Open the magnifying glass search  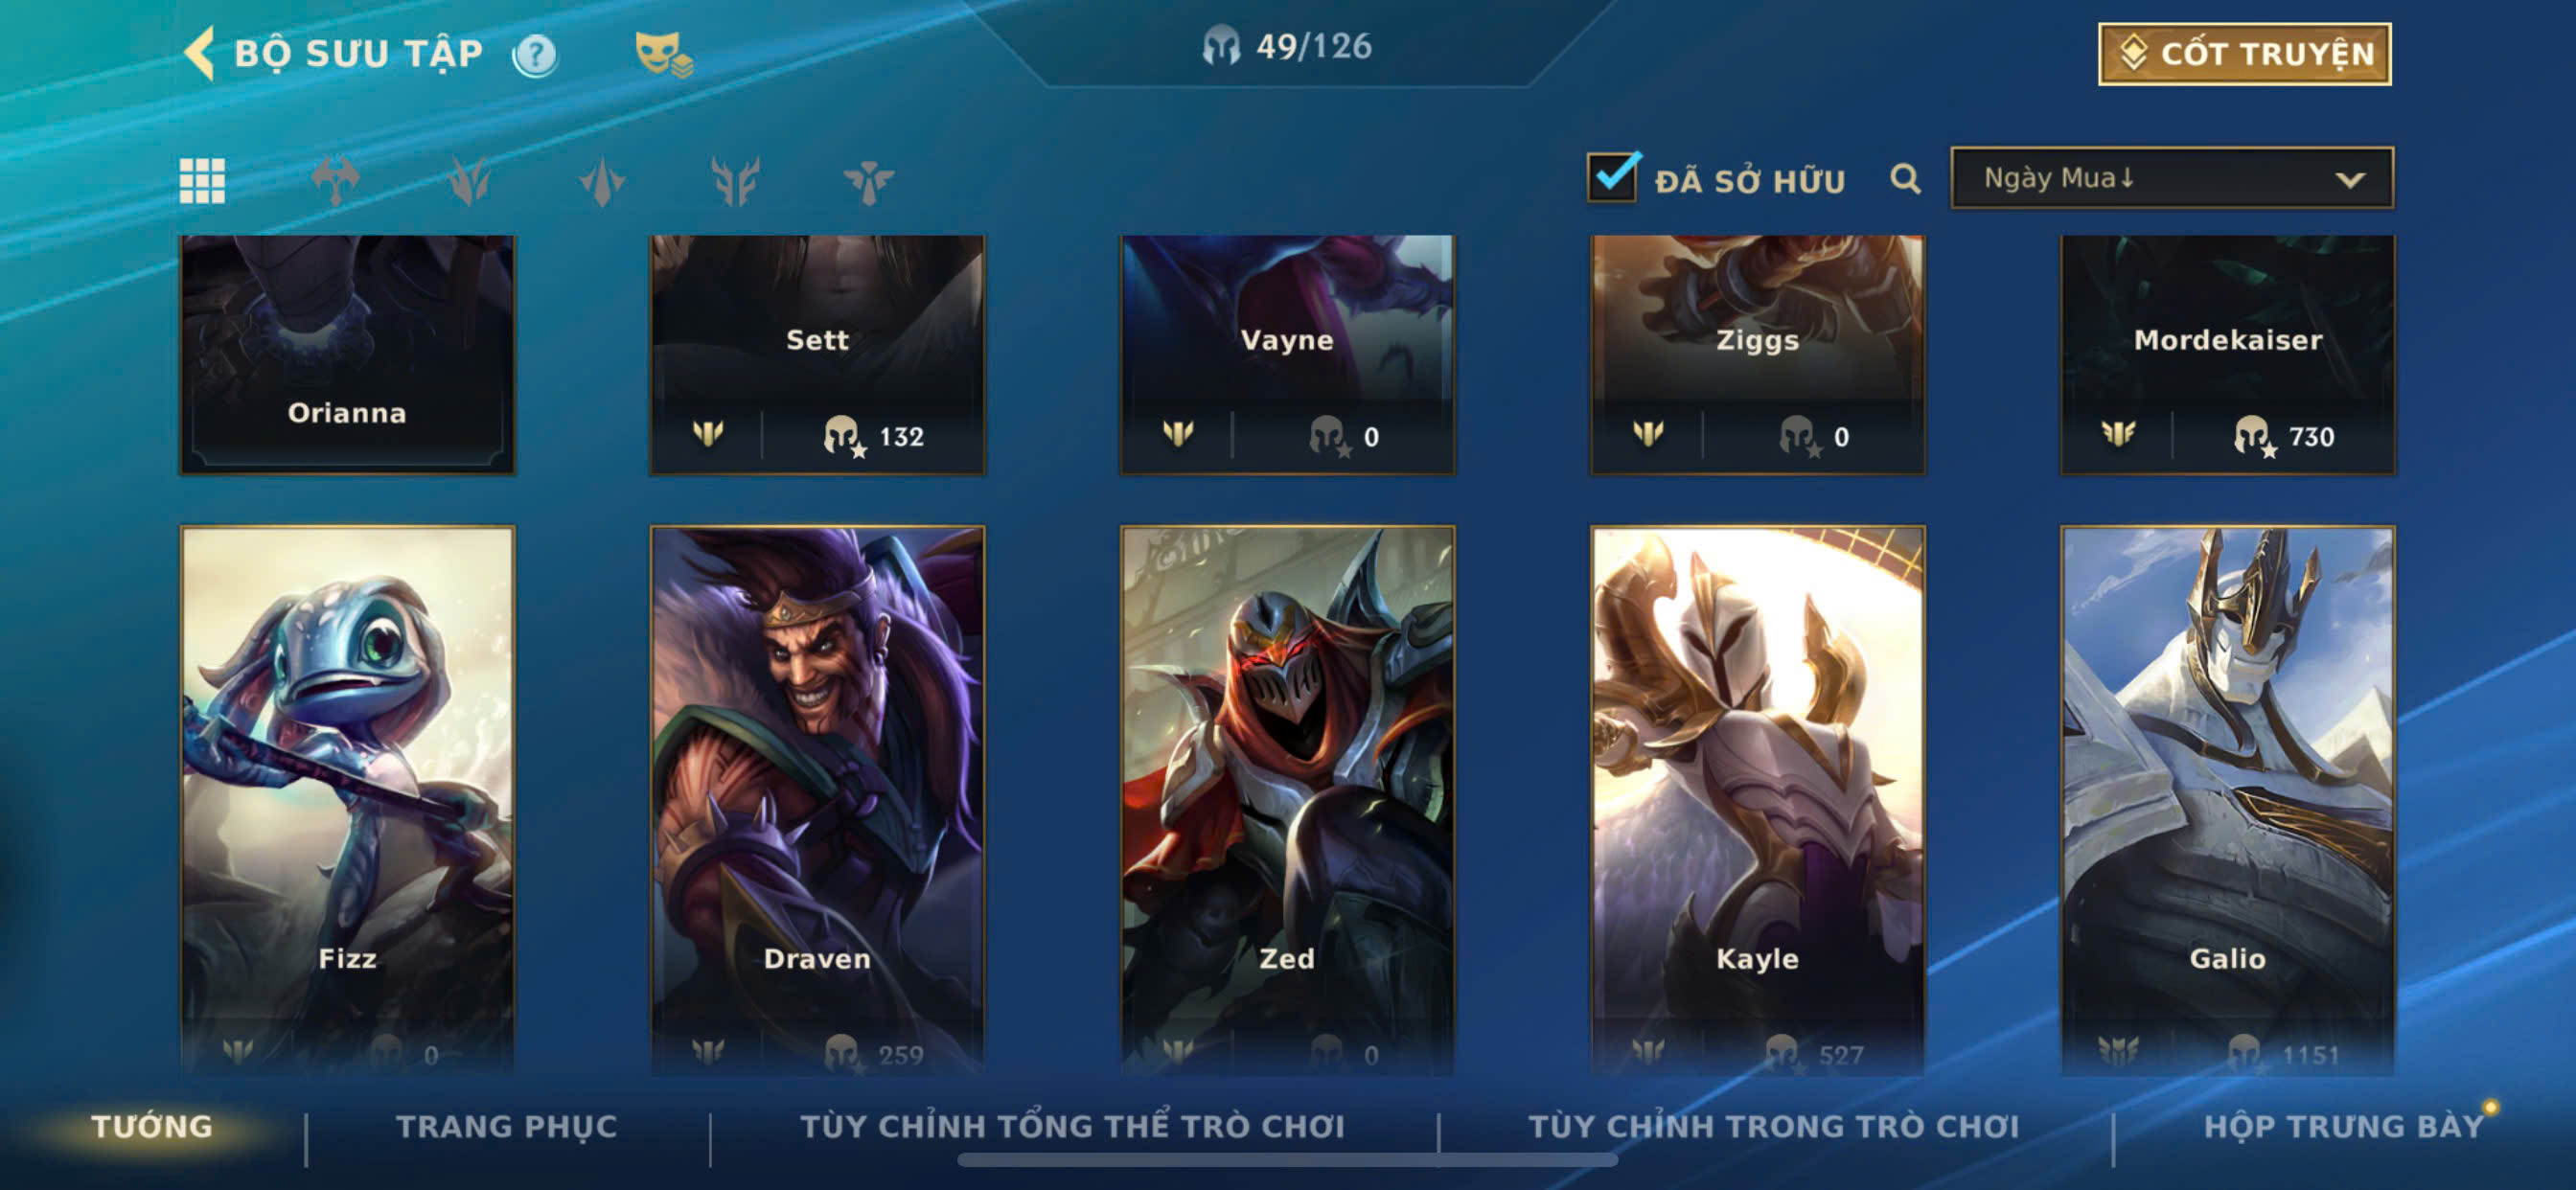1905,179
